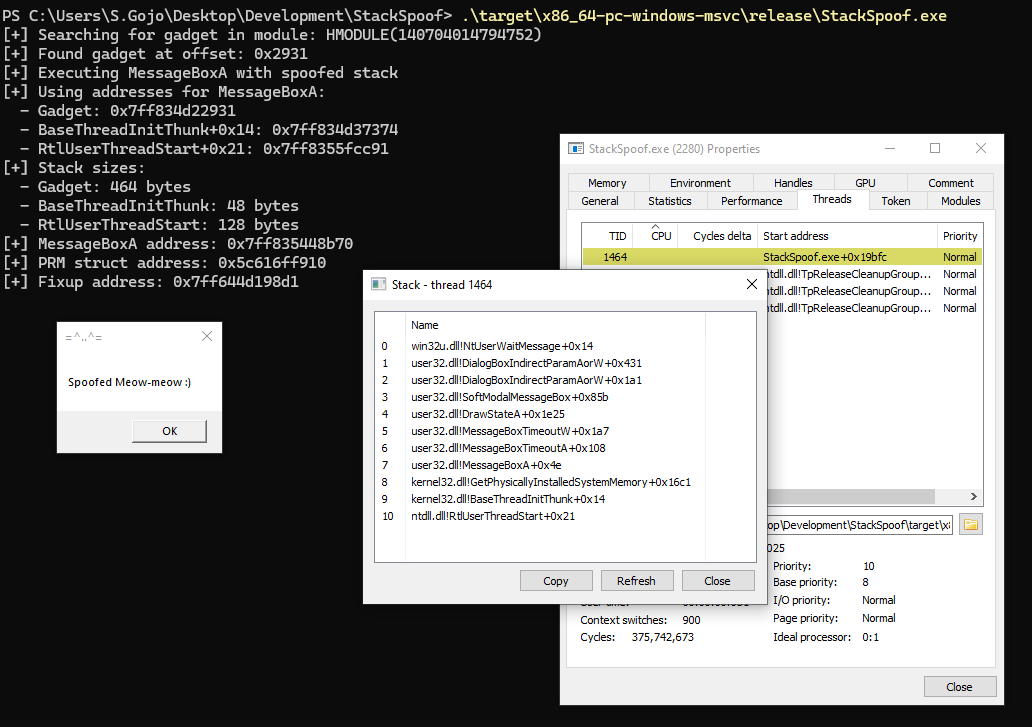Select stack frame DialogBoxIndirectParamAorW+0x431
Viewport: 1032px width, 727px height.
(526, 363)
